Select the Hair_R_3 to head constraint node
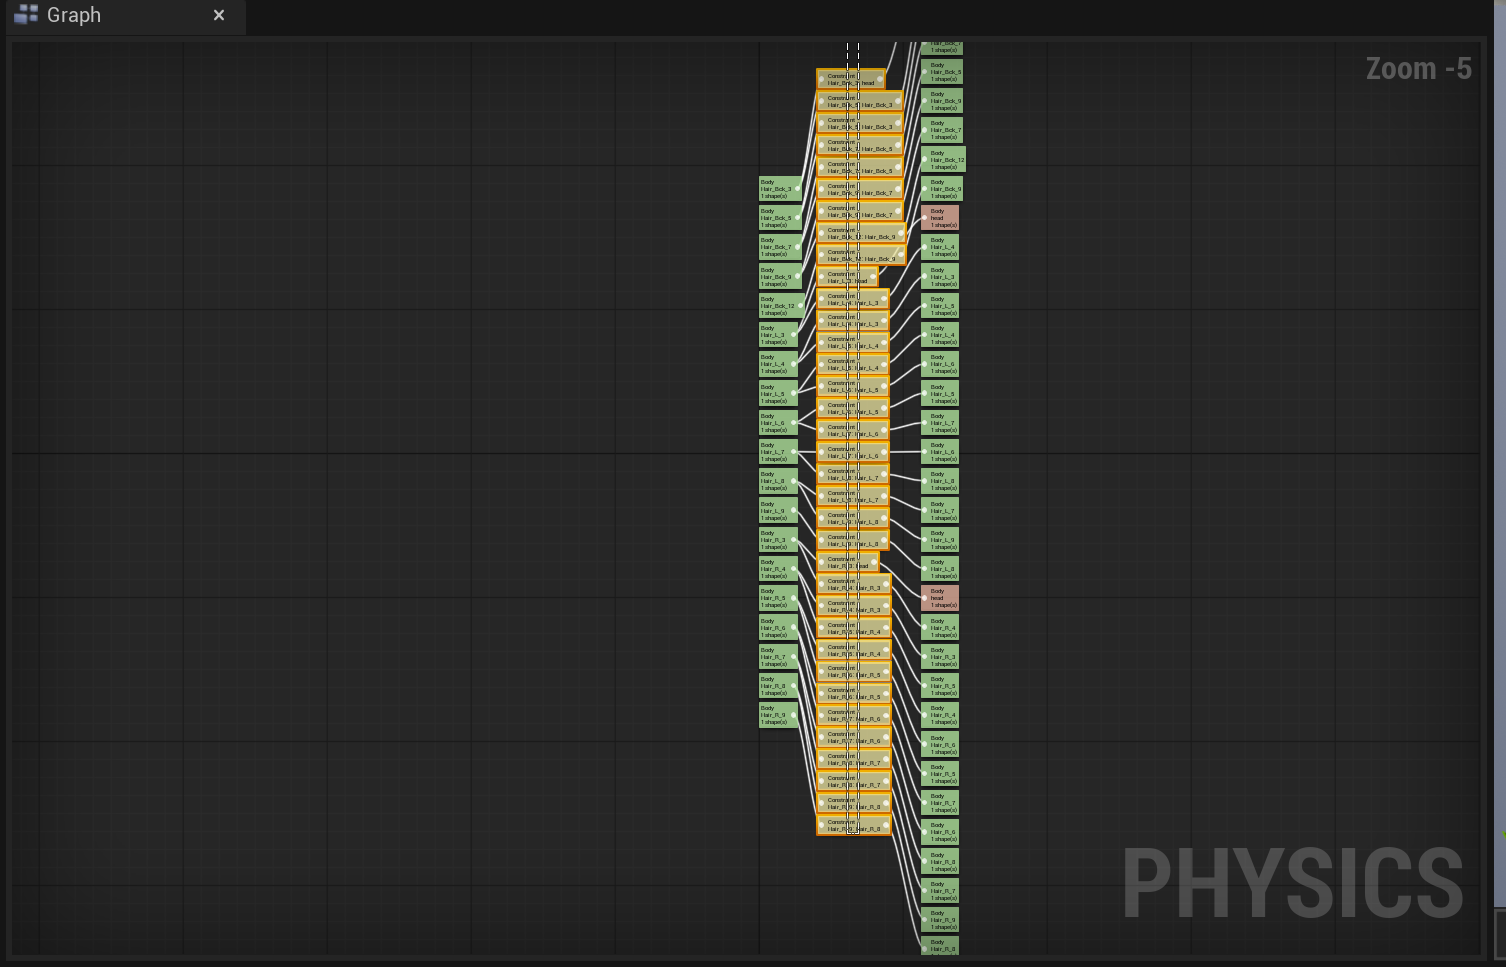1506x967 pixels. coord(847,562)
